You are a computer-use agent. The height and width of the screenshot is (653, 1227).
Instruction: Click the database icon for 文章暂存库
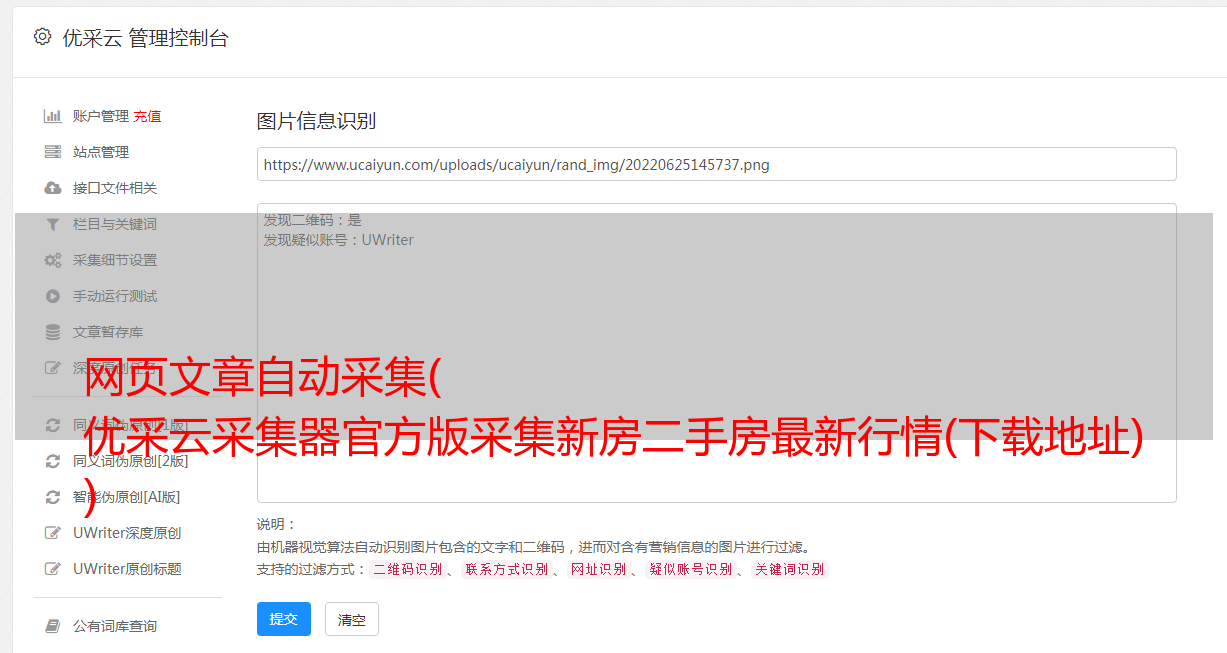coord(53,332)
